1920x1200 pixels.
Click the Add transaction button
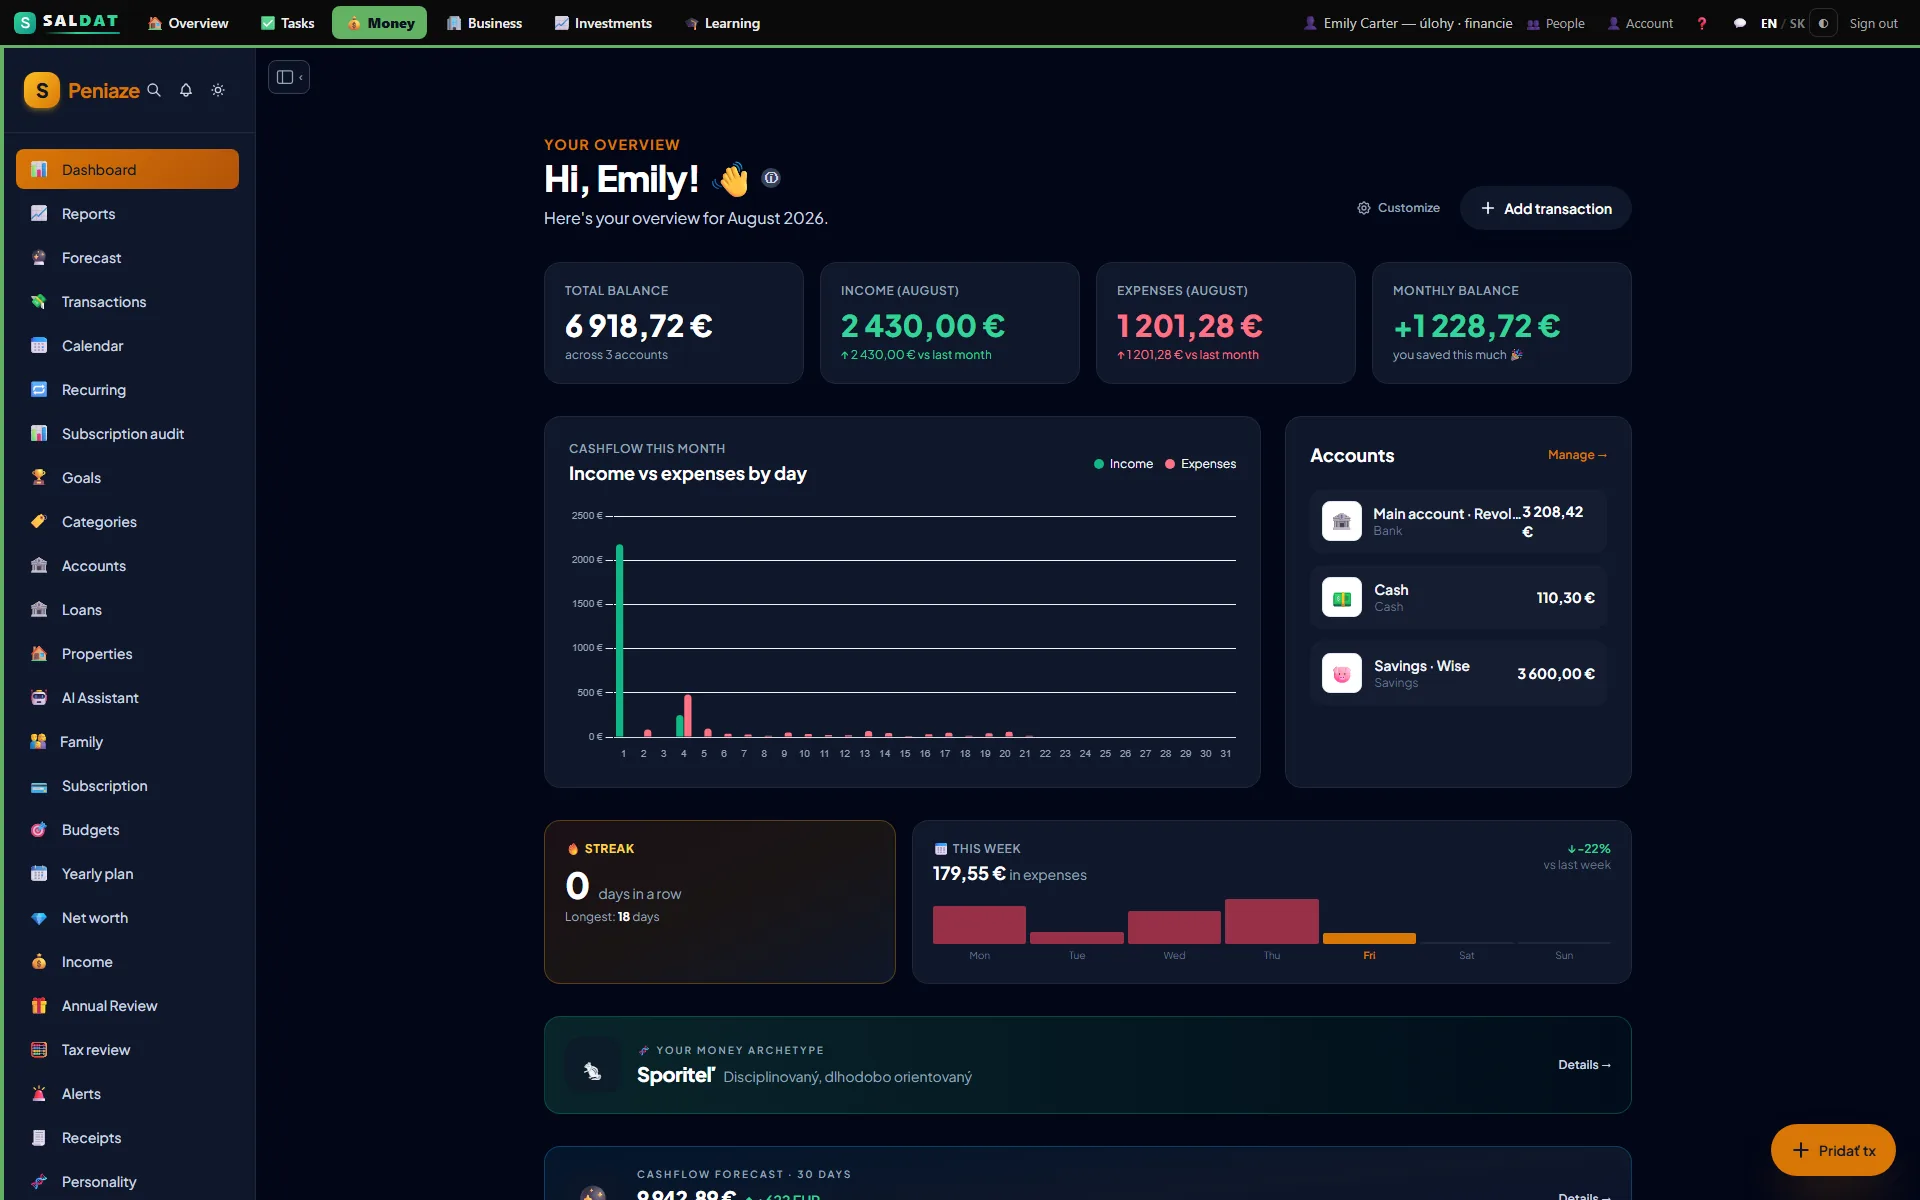click(x=1546, y=208)
